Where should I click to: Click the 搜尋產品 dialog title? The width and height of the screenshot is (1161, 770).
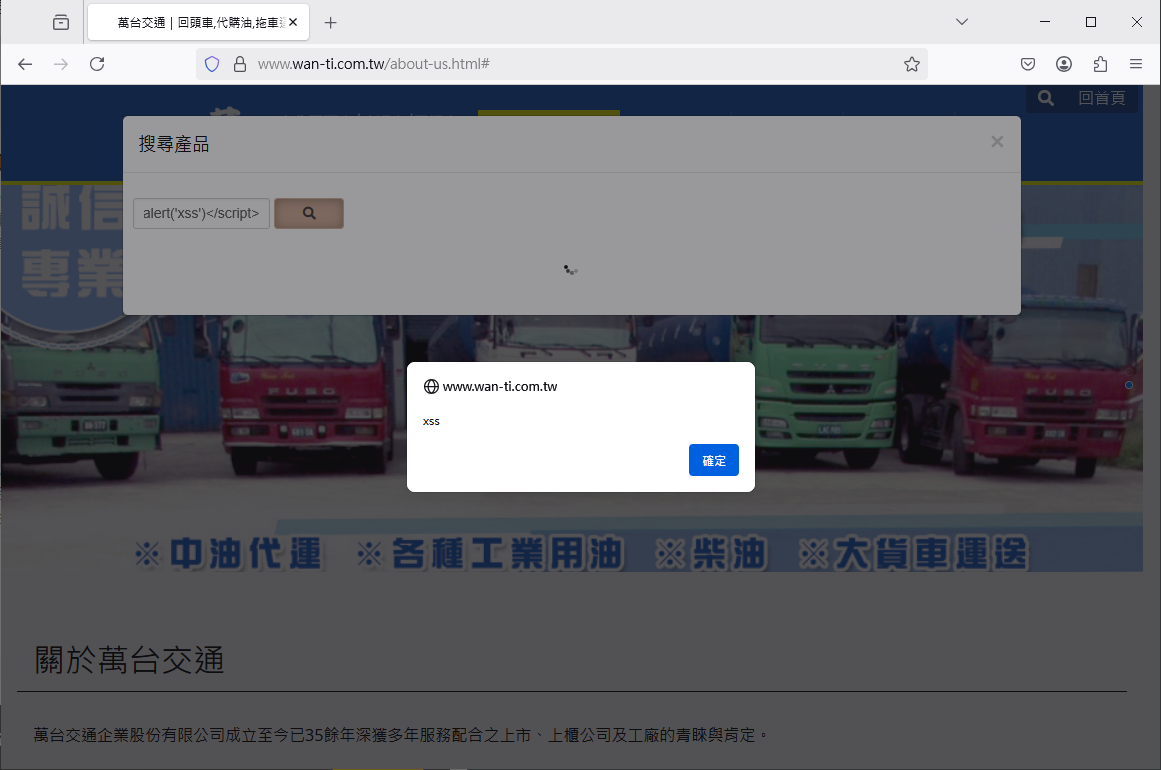(x=174, y=144)
